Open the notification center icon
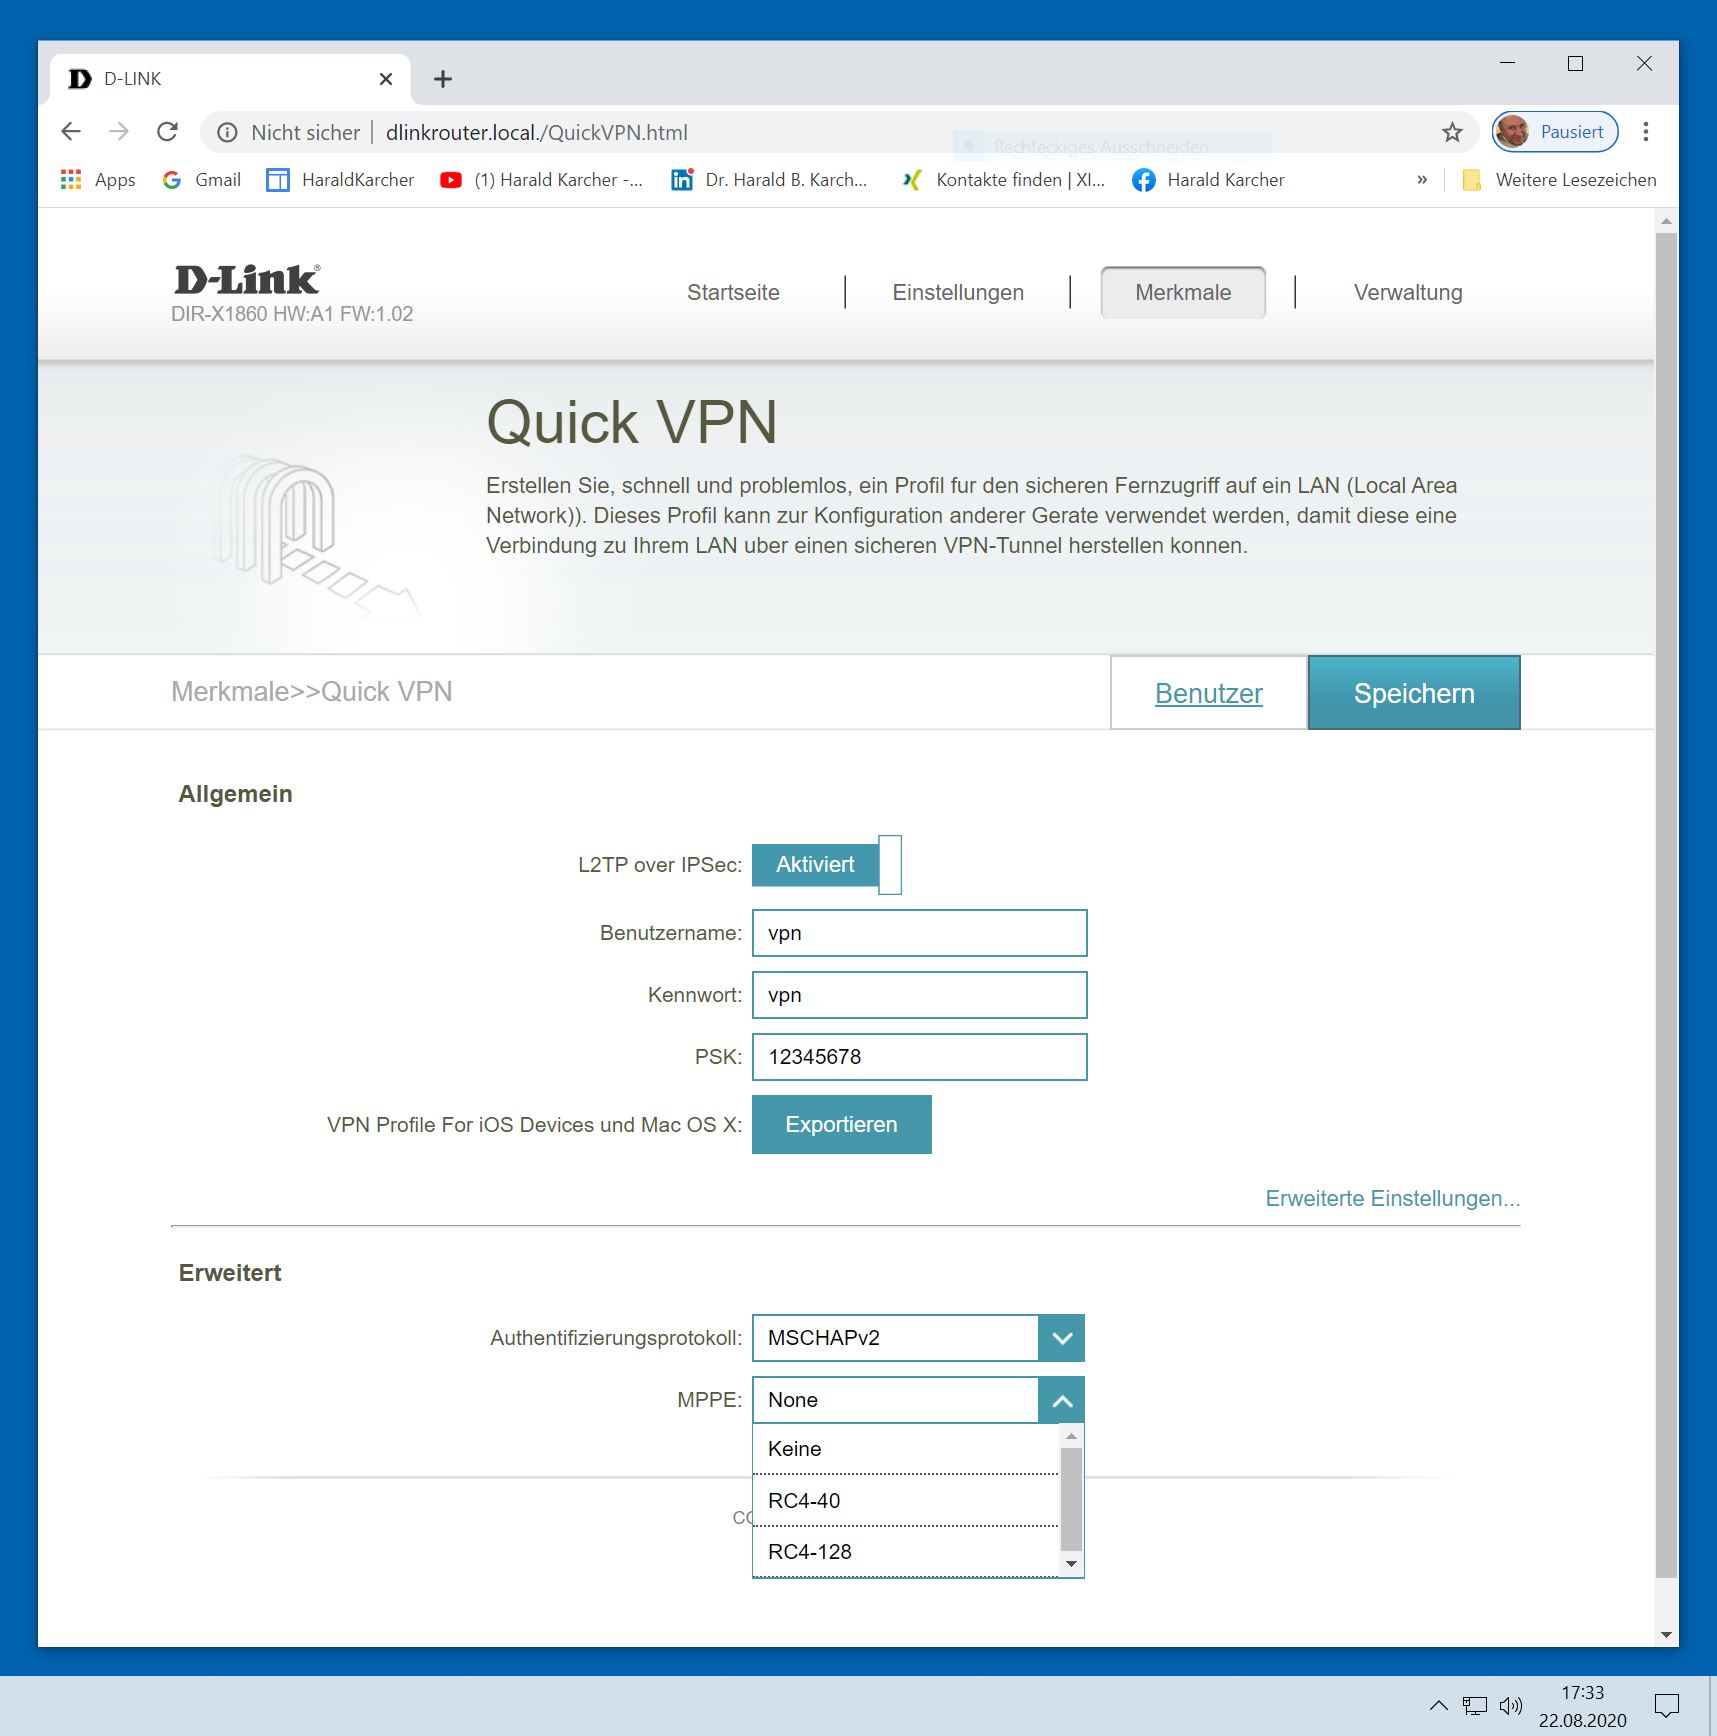Viewport: 1717px width, 1736px height. tap(1666, 1705)
